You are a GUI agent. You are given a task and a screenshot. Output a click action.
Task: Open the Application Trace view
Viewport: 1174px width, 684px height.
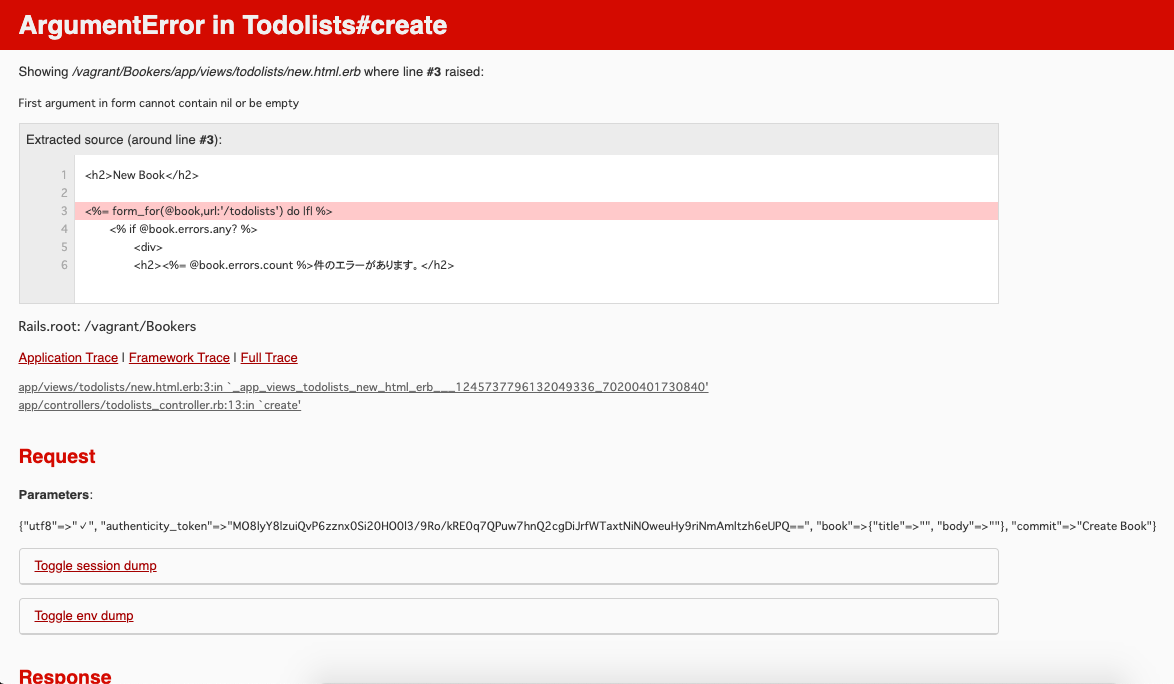(x=68, y=357)
